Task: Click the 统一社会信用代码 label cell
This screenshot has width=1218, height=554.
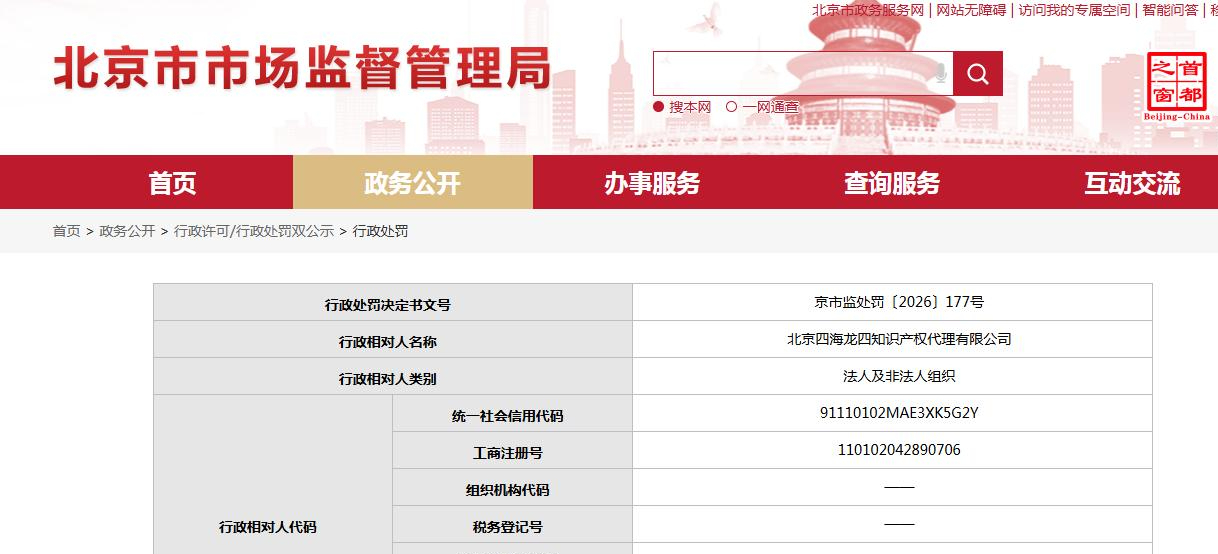Action: pos(513,415)
